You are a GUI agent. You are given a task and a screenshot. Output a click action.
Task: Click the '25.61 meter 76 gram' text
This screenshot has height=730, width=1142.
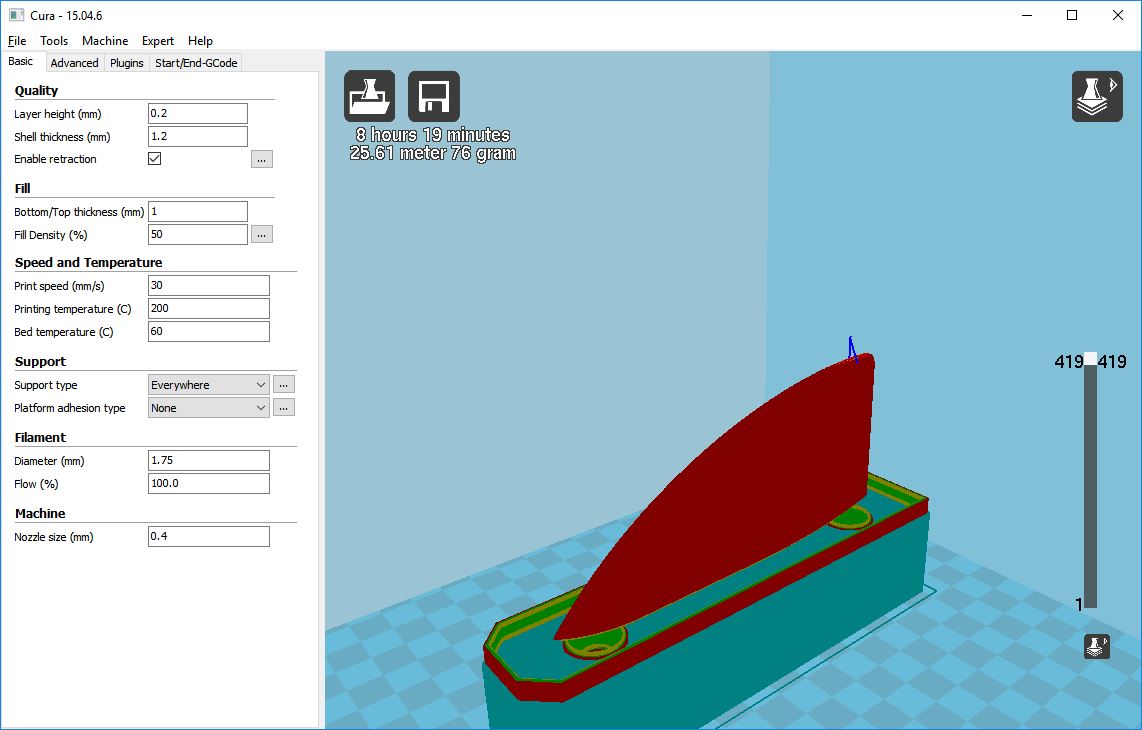(x=433, y=153)
